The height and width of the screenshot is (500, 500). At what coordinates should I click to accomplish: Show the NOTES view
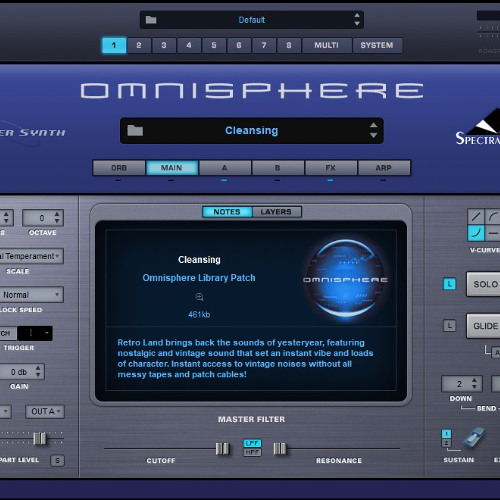coord(227,212)
